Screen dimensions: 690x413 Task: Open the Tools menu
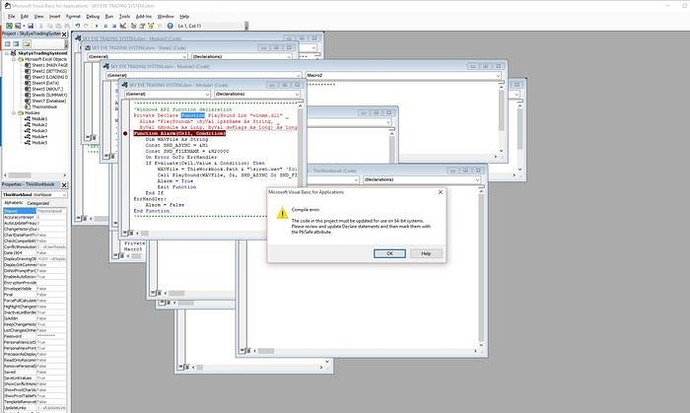(125, 16)
